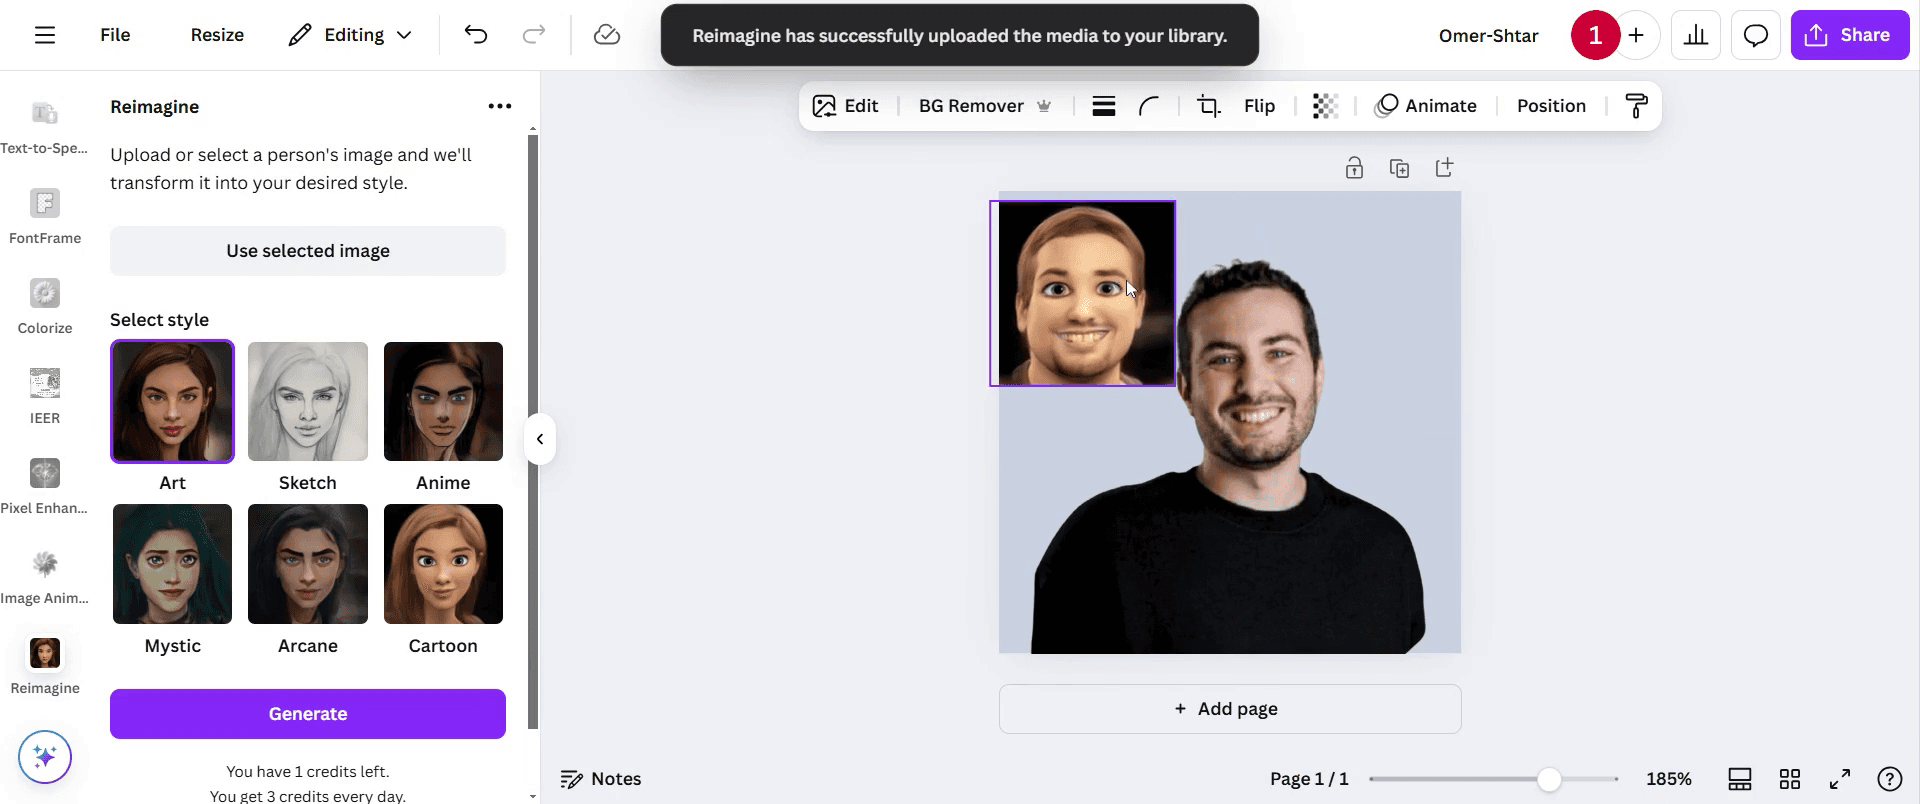The width and height of the screenshot is (1920, 804).
Task: Select the copy style paint roller icon
Action: [1636, 106]
